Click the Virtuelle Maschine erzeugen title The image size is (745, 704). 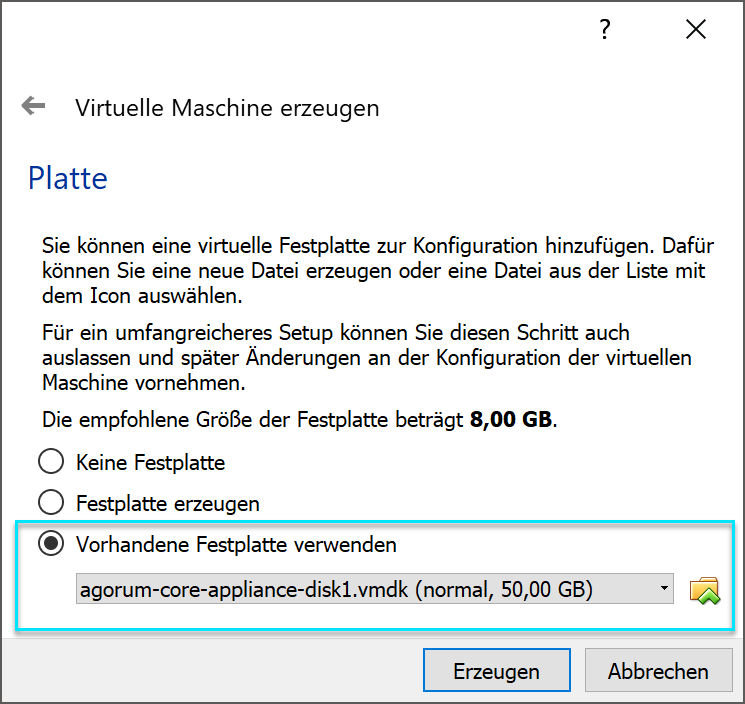[x=227, y=108]
